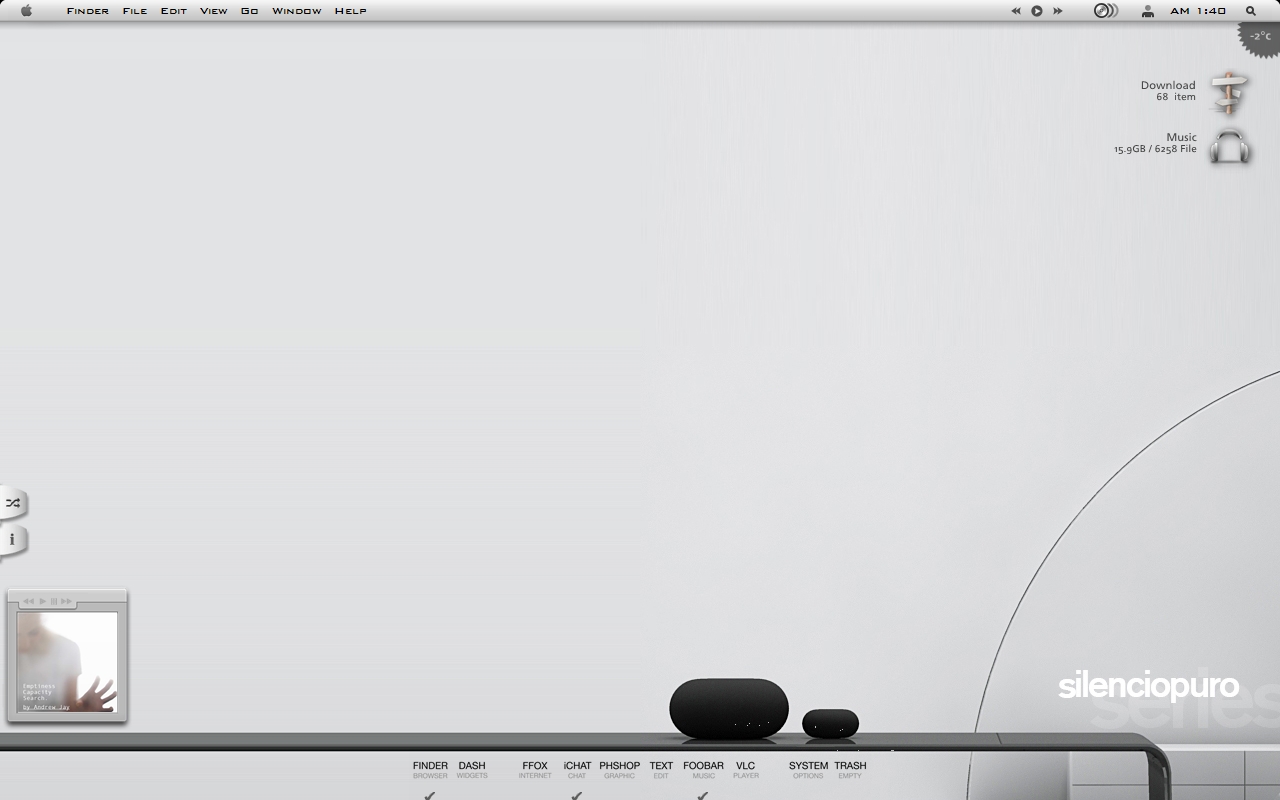
Task: Open TRASH Empty in the dock
Action: pos(850,769)
